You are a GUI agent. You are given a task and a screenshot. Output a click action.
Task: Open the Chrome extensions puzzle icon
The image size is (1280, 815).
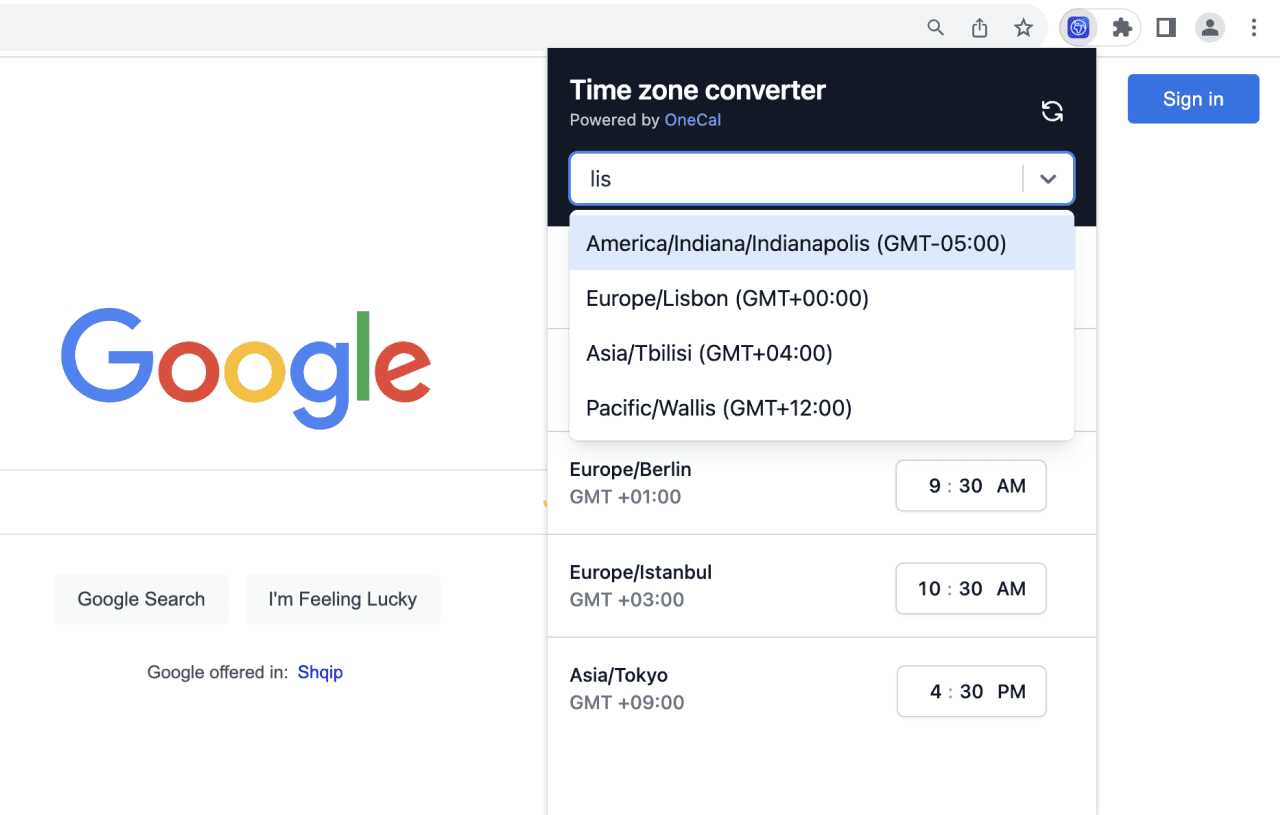[x=1122, y=28]
